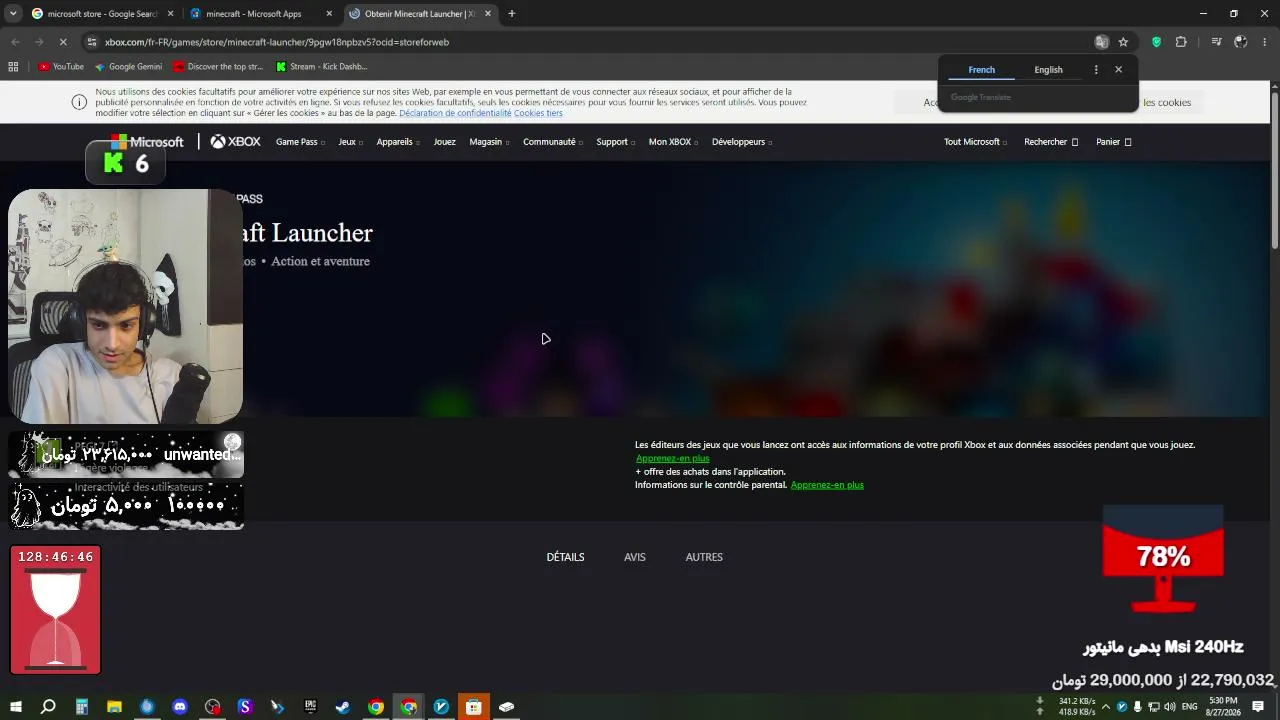The height and width of the screenshot is (720, 1280).
Task: Click Rechercher to search Xbox site
Action: click(x=1051, y=142)
